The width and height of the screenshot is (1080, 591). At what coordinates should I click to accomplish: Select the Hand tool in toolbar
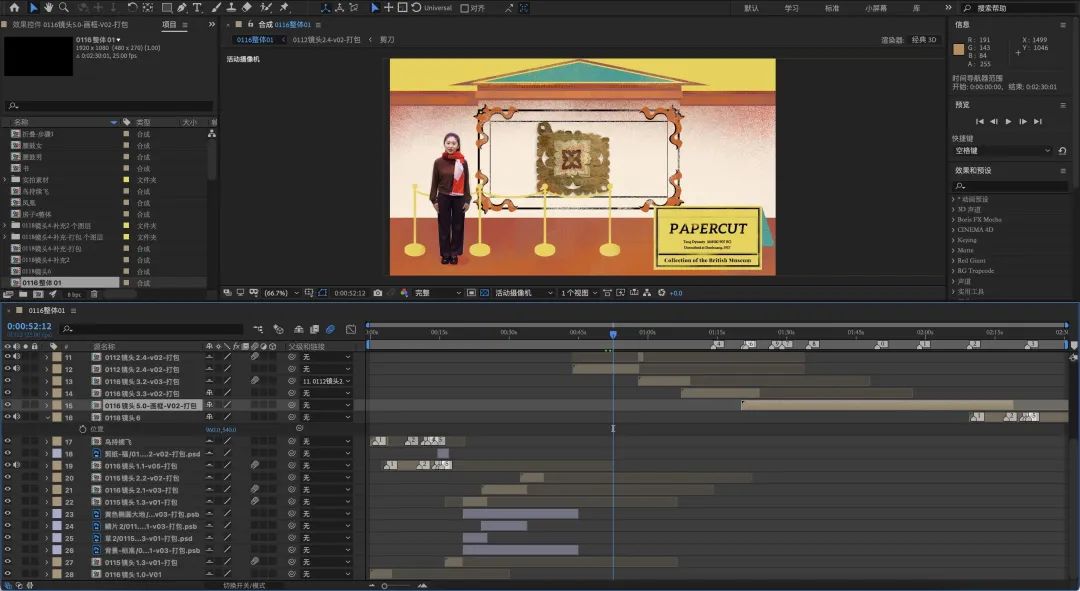[x=50, y=7]
